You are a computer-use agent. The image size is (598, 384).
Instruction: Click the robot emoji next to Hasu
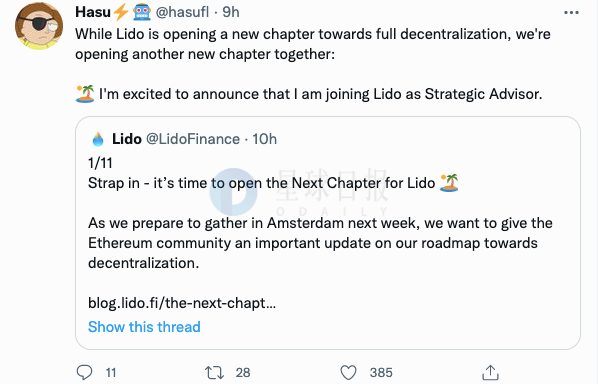pos(142,12)
